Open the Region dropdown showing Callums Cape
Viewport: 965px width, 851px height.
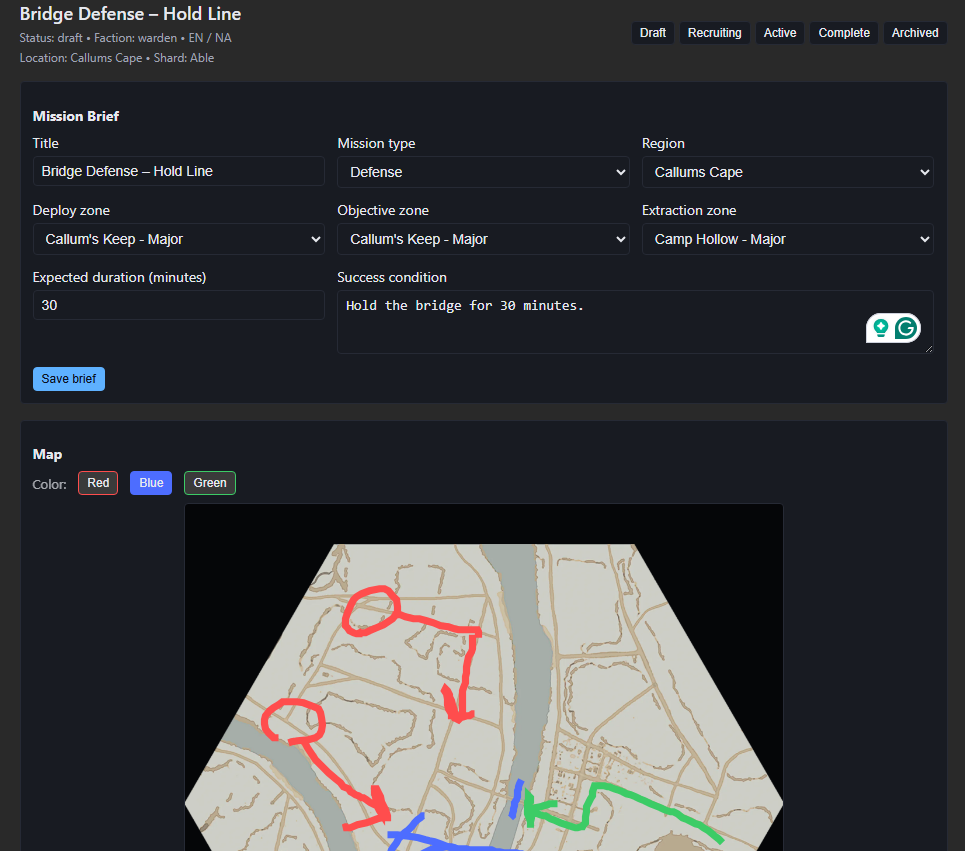click(787, 171)
